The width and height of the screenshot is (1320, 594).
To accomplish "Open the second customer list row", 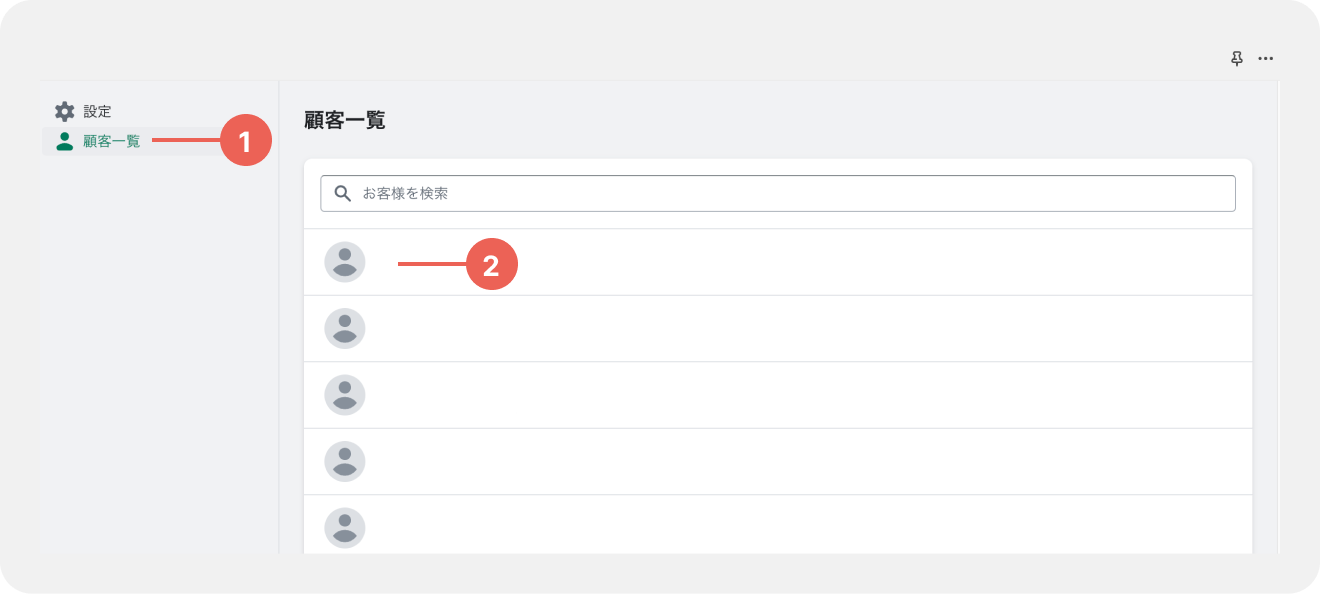I will 778,329.
